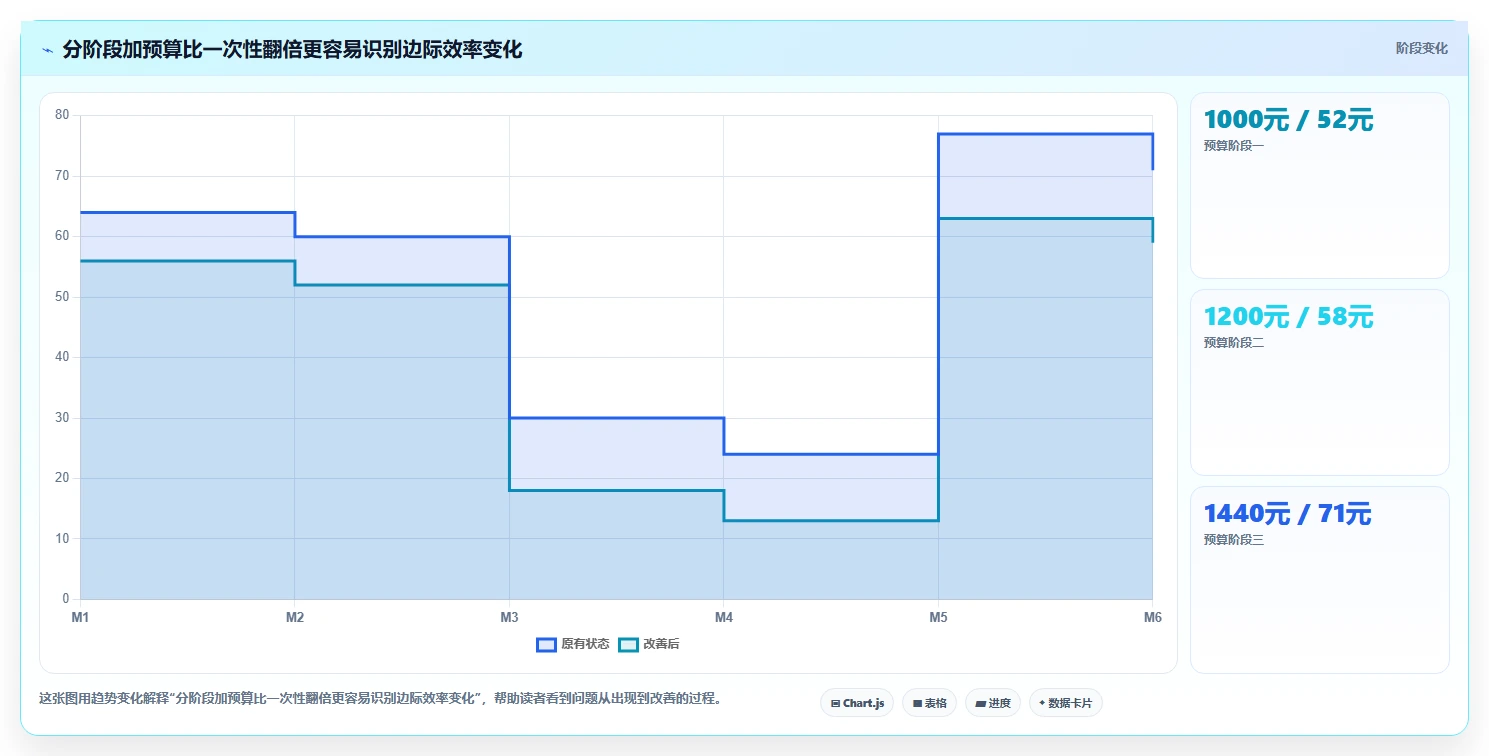Click the M5 axis label

coord(938,618)
